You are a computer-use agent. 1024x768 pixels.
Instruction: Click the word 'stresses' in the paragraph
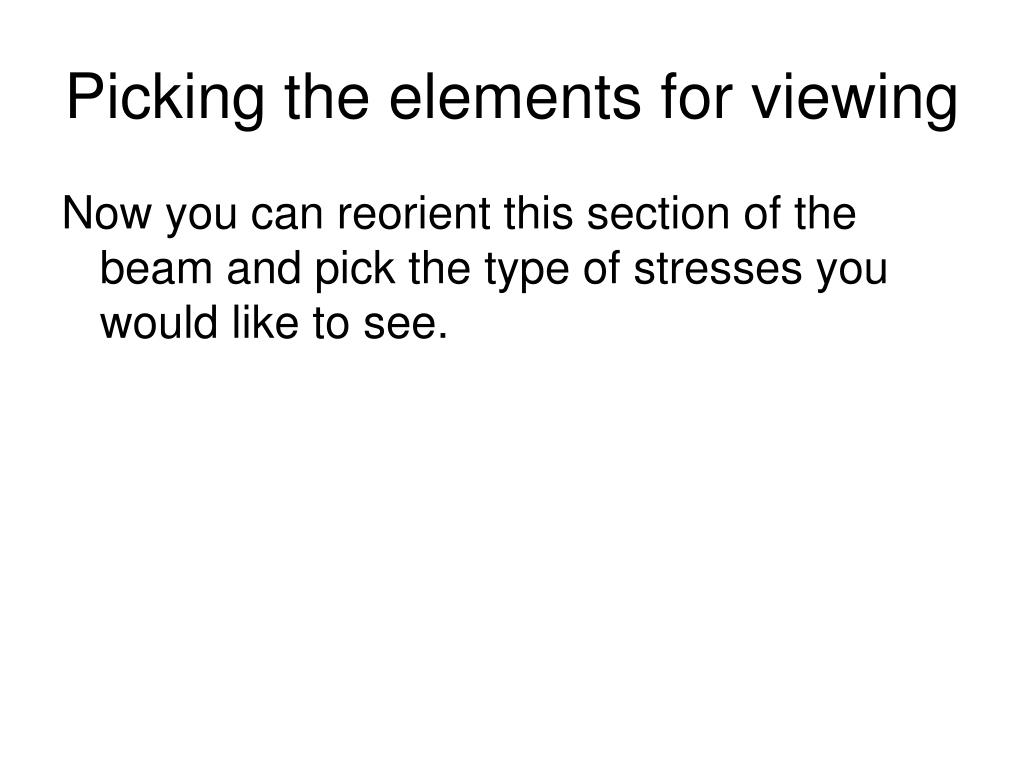tap(718, 270)
